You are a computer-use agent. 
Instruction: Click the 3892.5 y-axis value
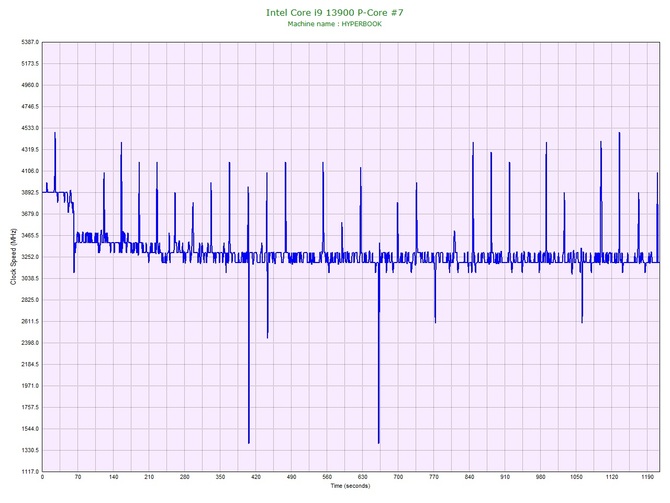30,193
